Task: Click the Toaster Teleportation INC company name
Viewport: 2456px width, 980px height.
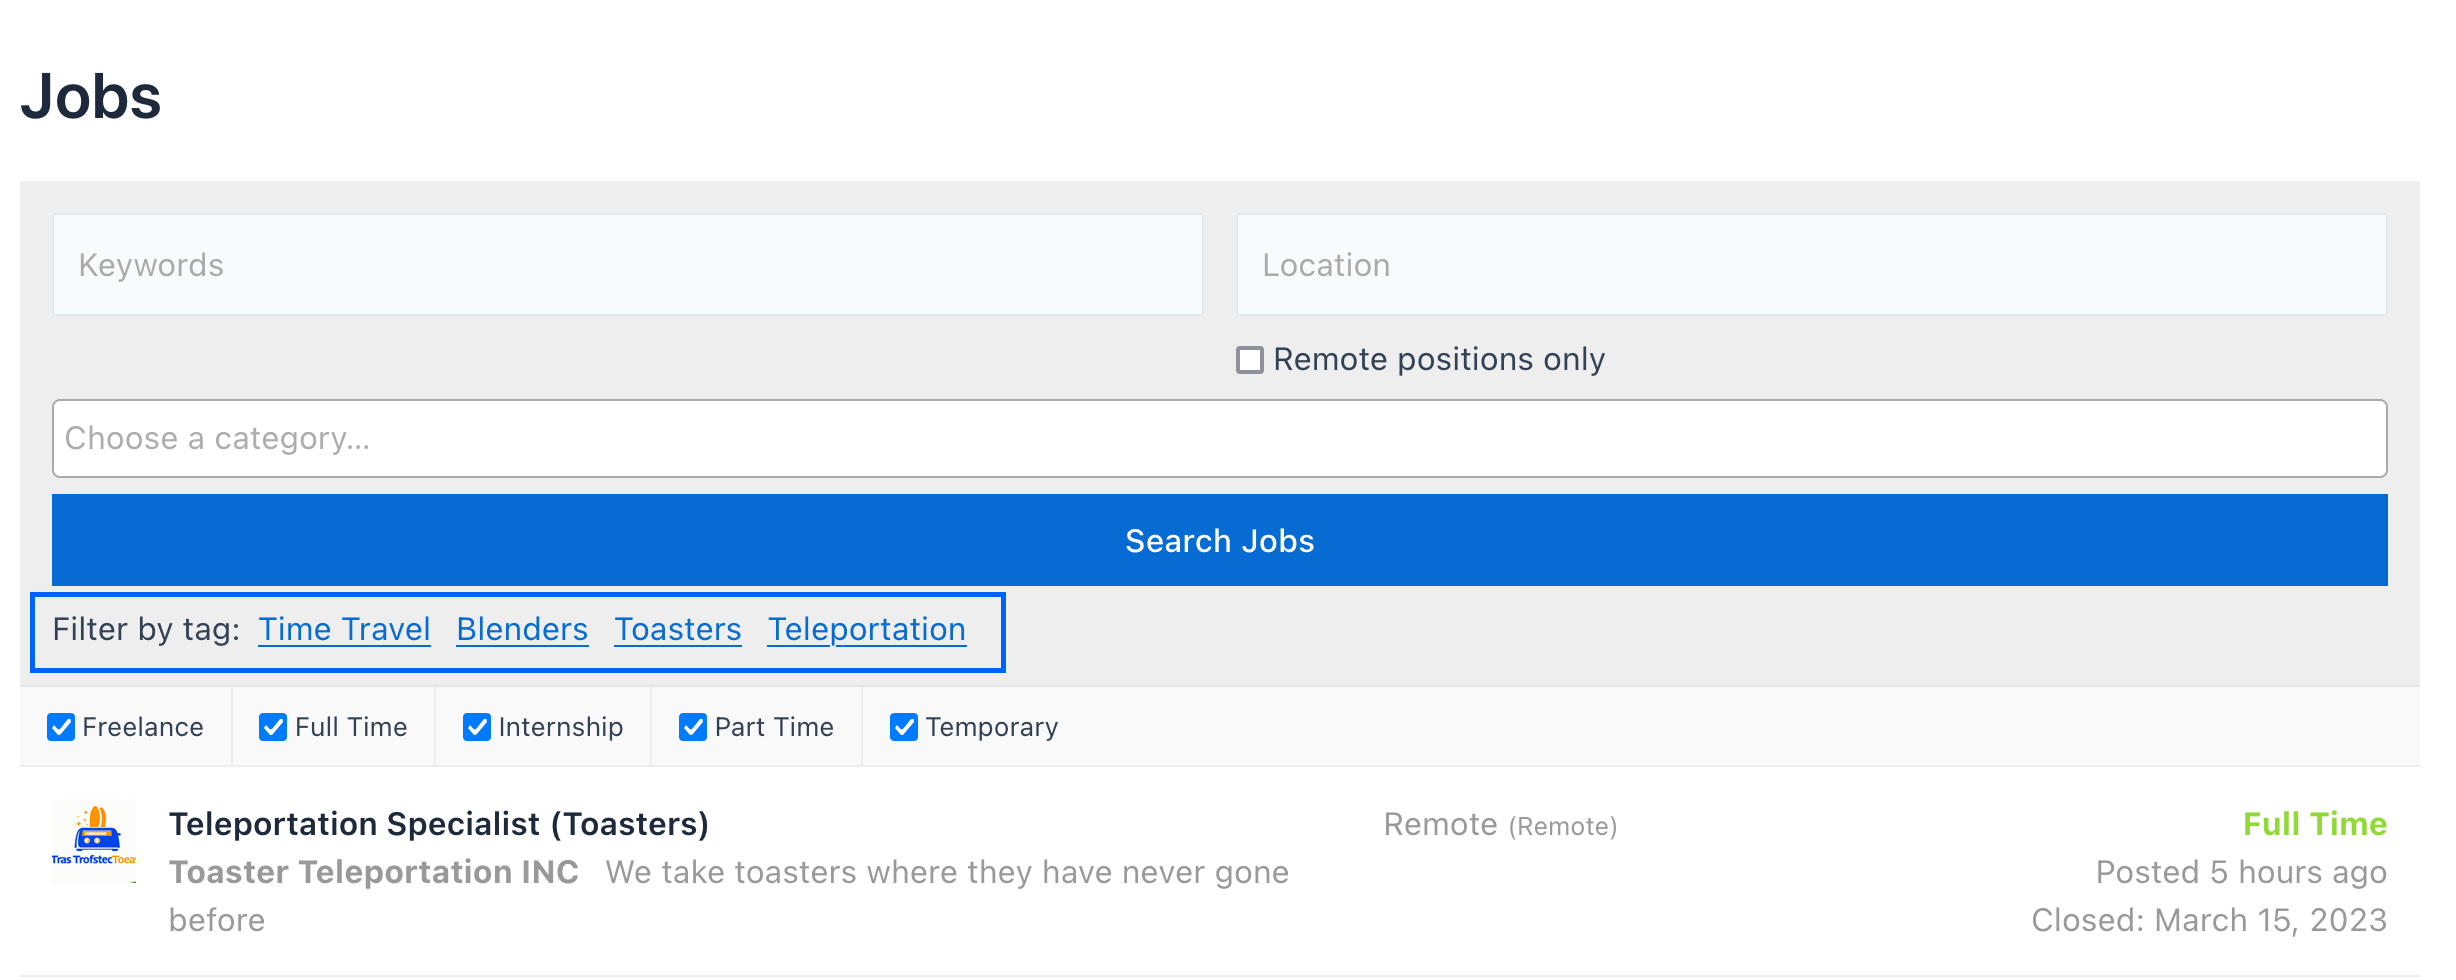Action: [373, 871]
